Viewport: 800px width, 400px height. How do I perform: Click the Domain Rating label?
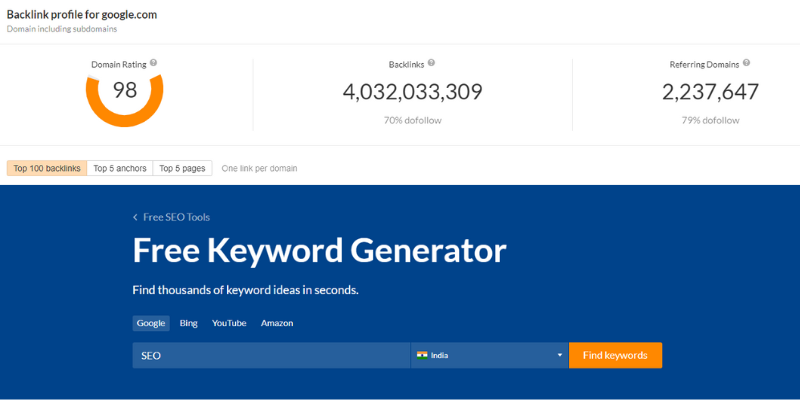point(119,65)
